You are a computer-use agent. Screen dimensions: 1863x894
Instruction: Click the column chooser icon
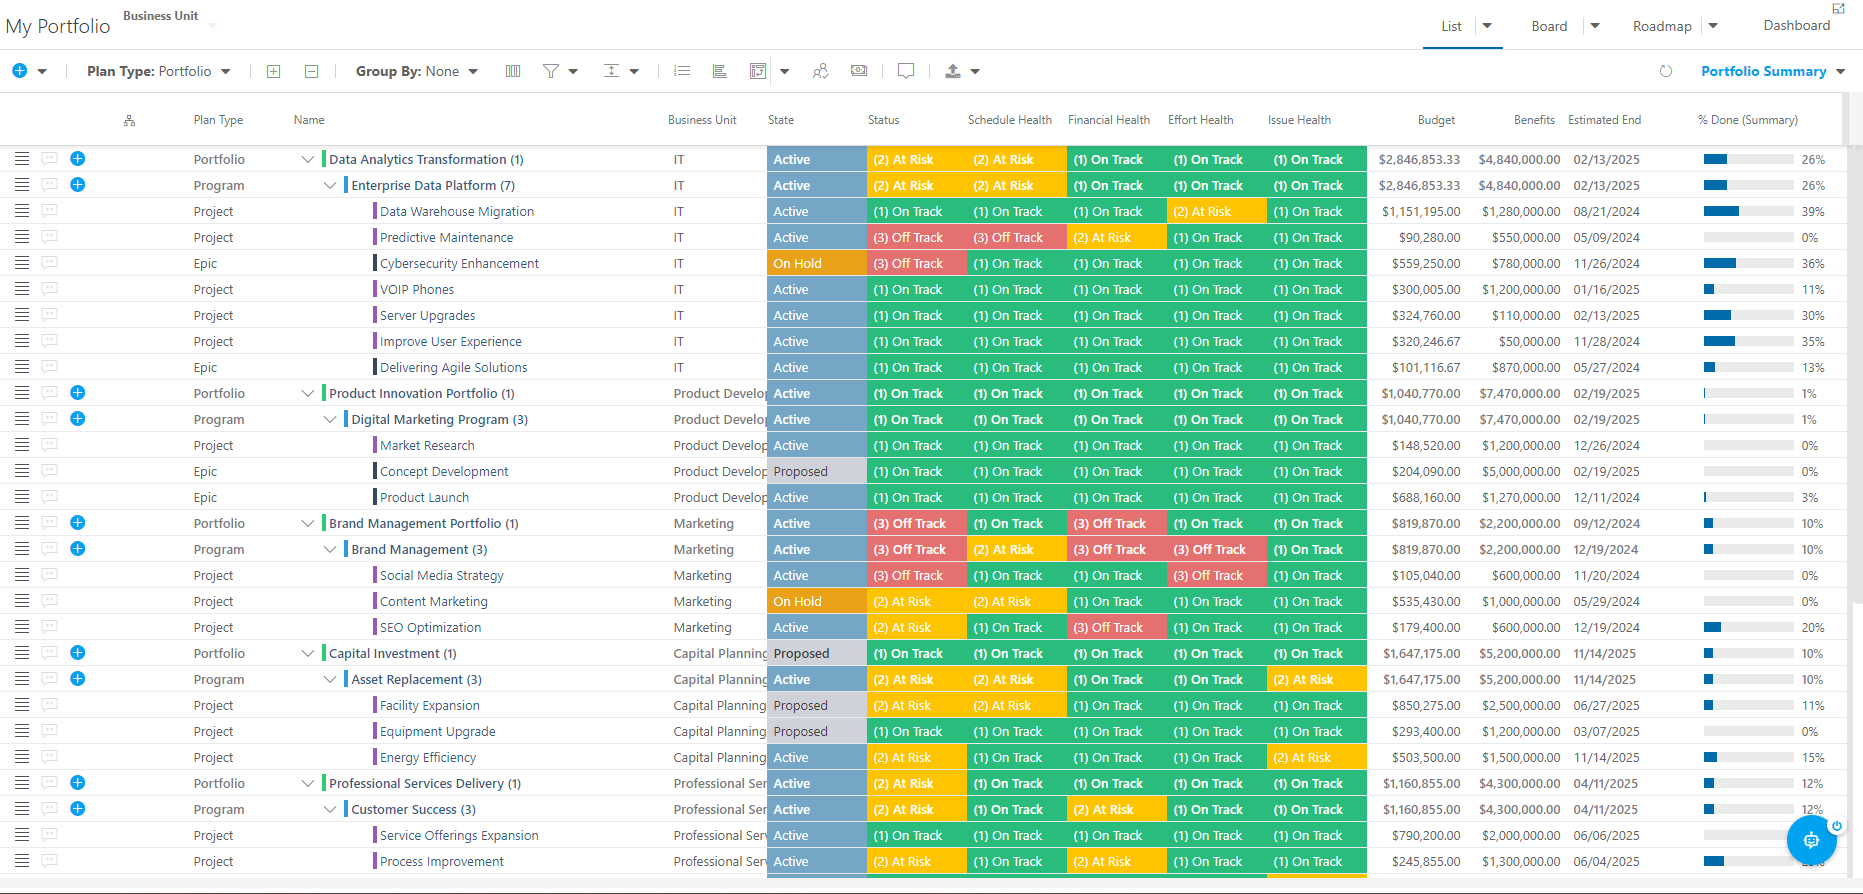[513, 71]
